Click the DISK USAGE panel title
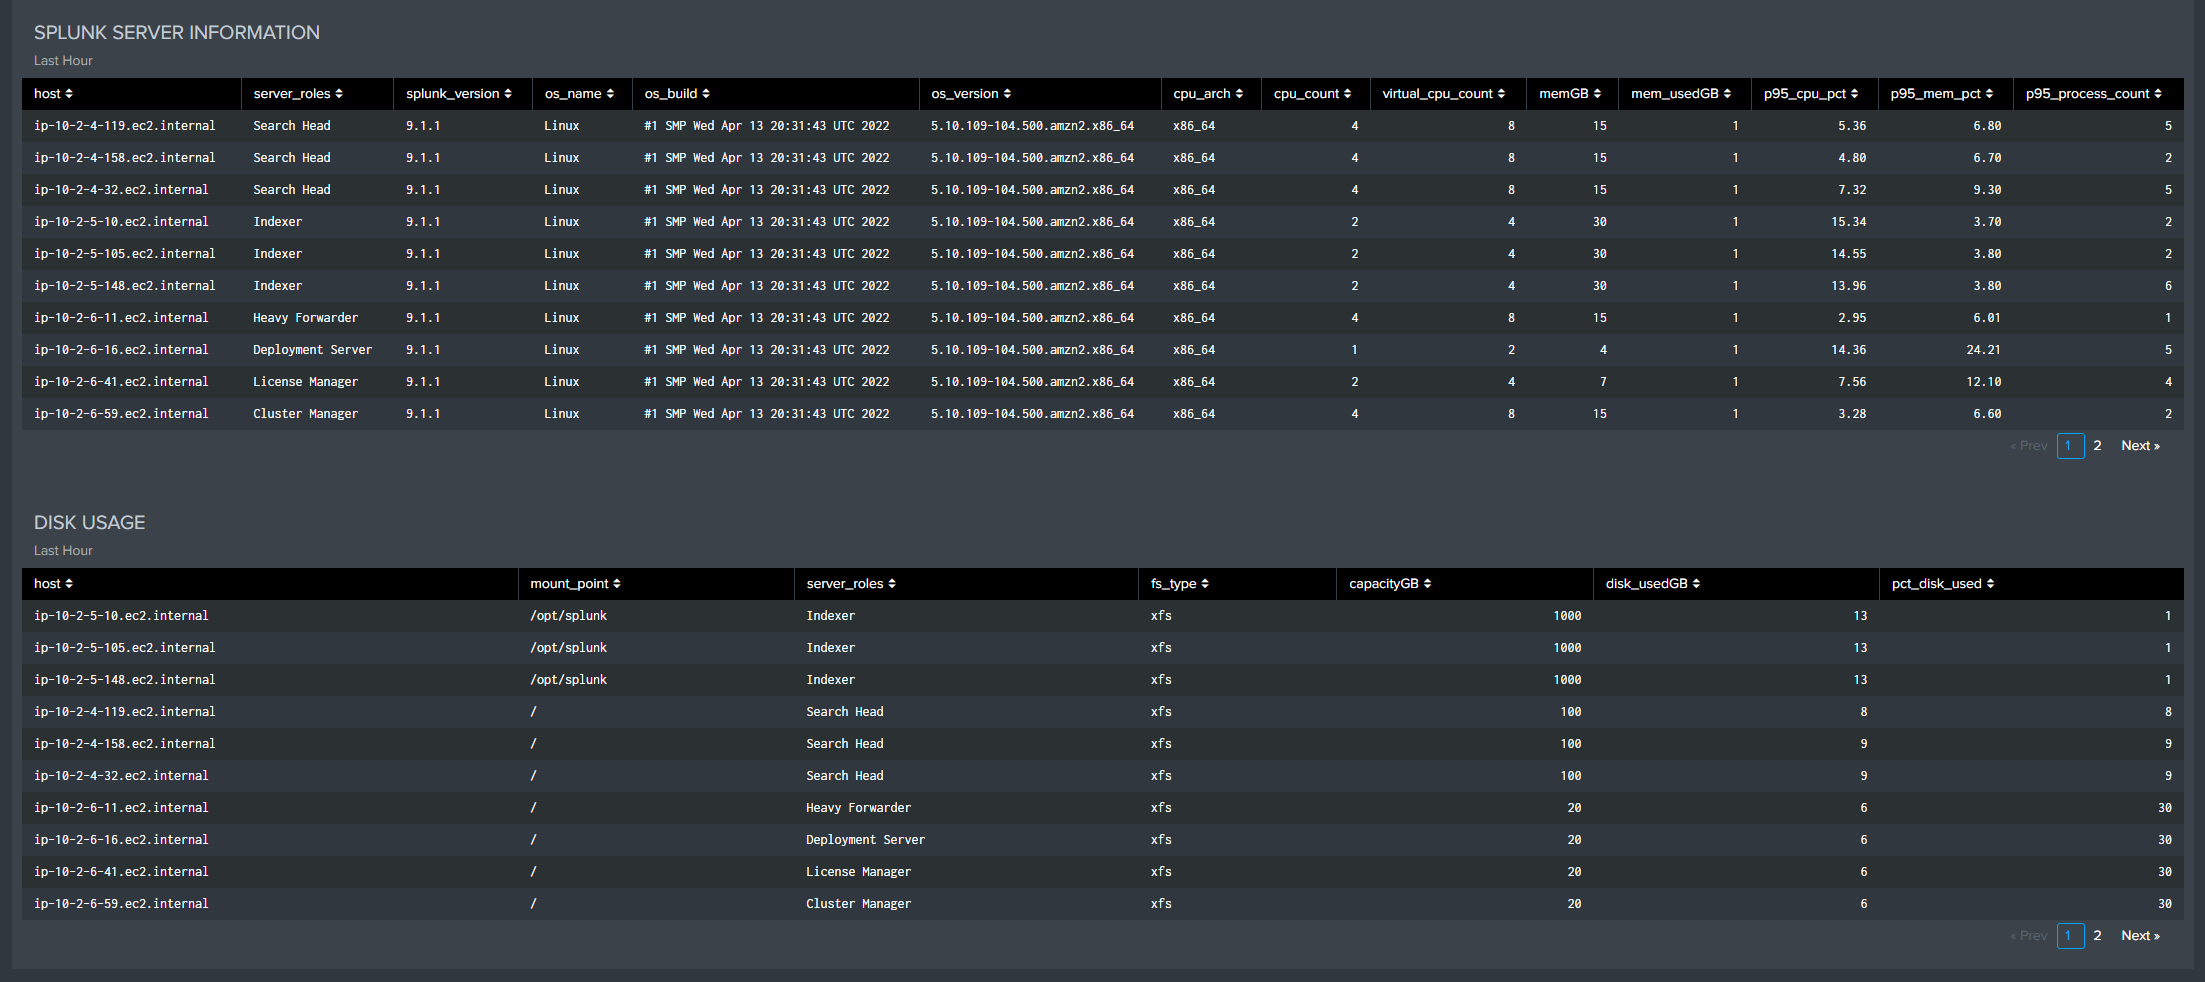Image resolution: width=2205 pixels, height=982 pixels. pos(90,523)
